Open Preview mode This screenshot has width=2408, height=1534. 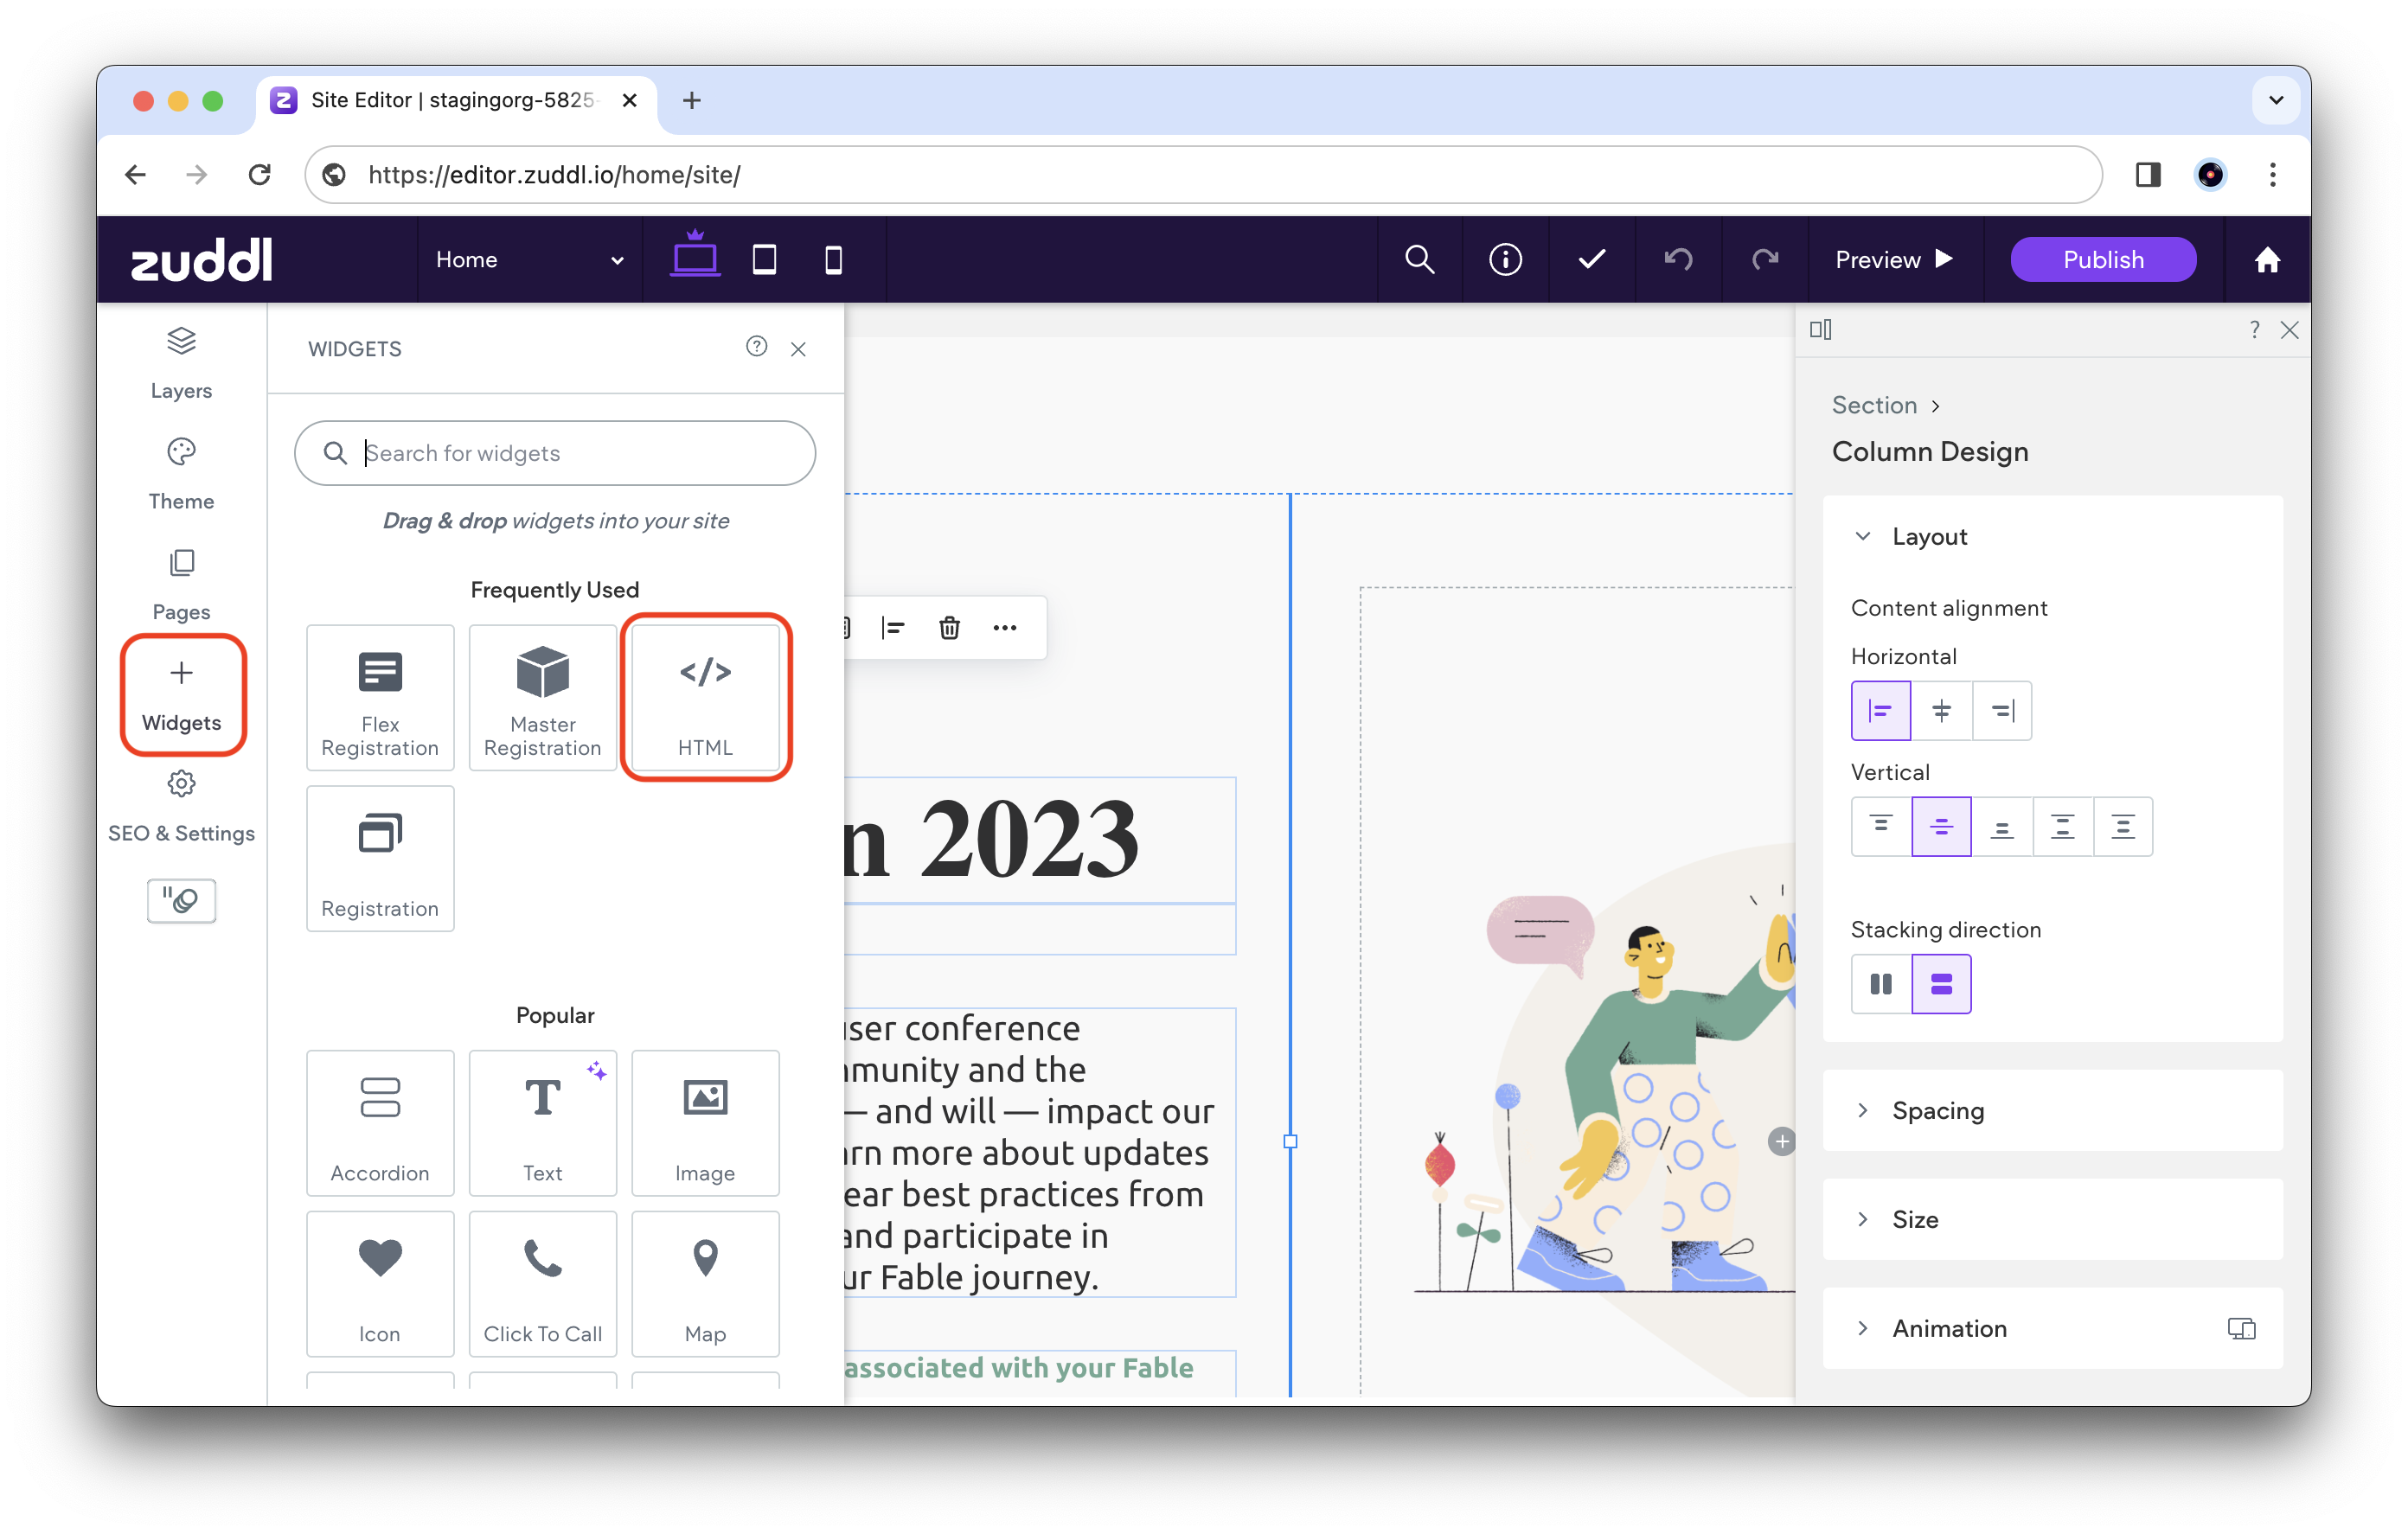(x=1893, y=259)
